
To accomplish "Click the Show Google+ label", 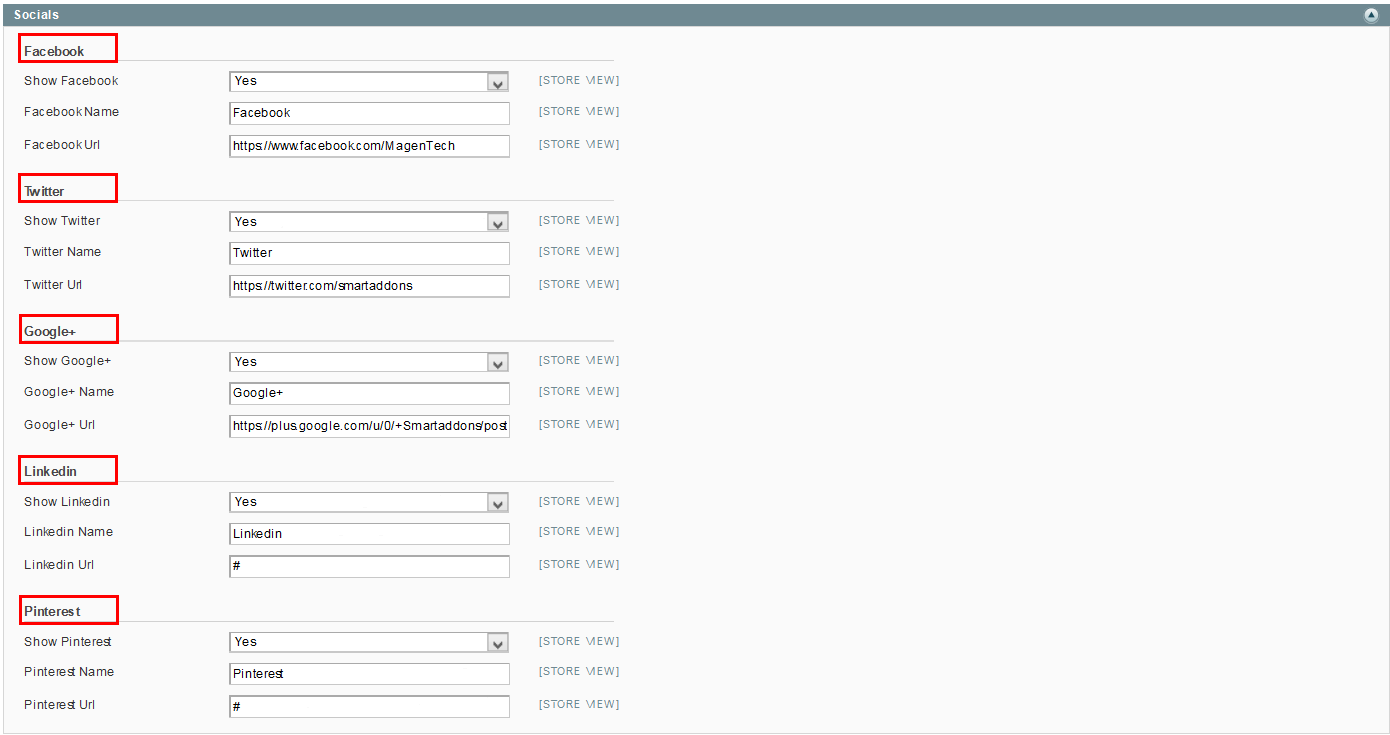I will 68,361.
